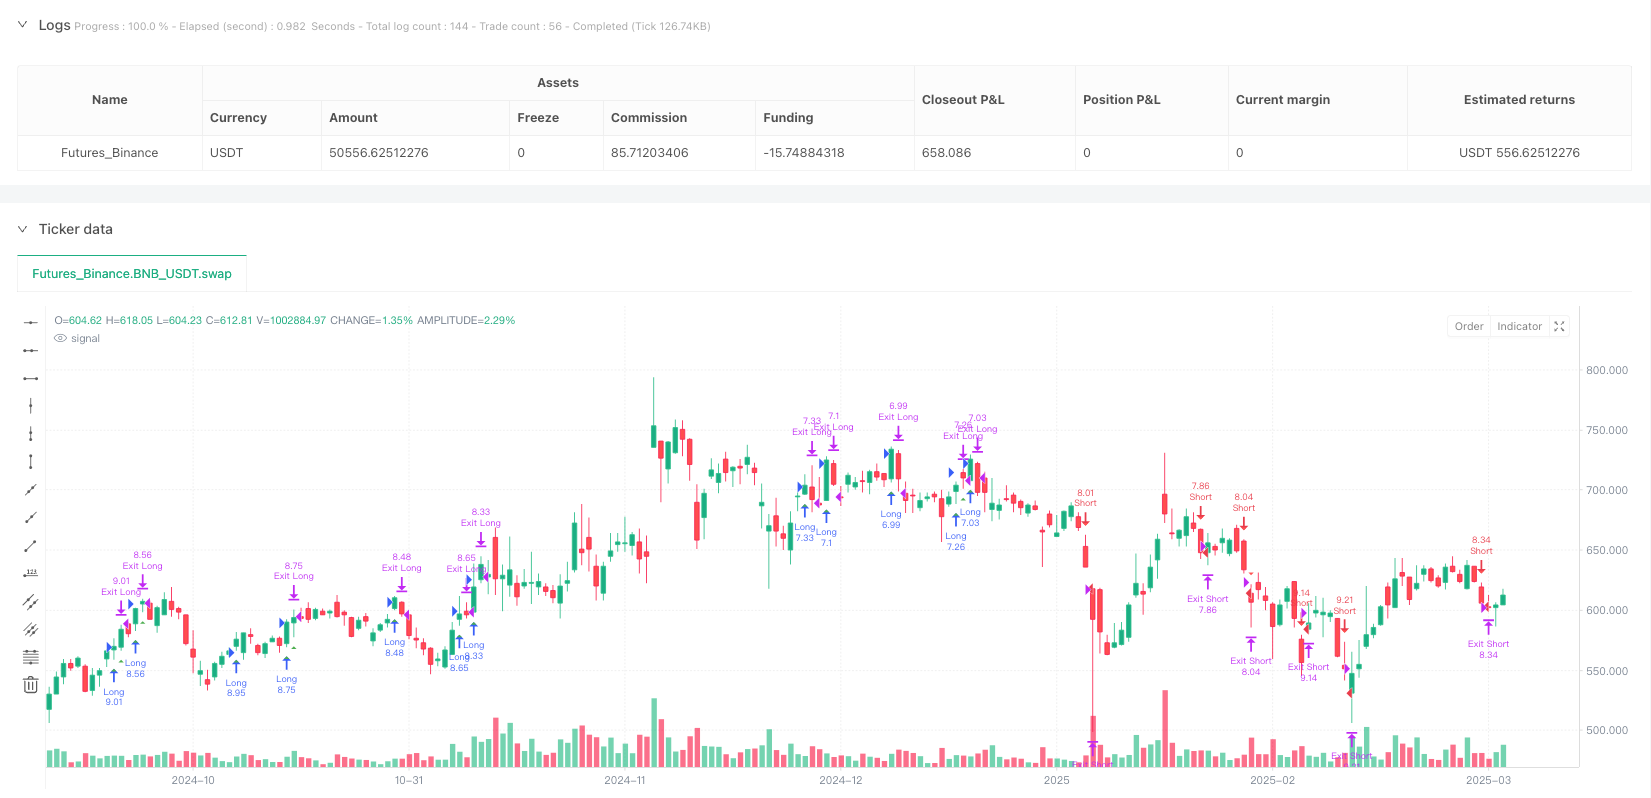Select the Fibonacci retracement lines tool
Viewport: 1651px width, 798px height.
pos(31,657)
